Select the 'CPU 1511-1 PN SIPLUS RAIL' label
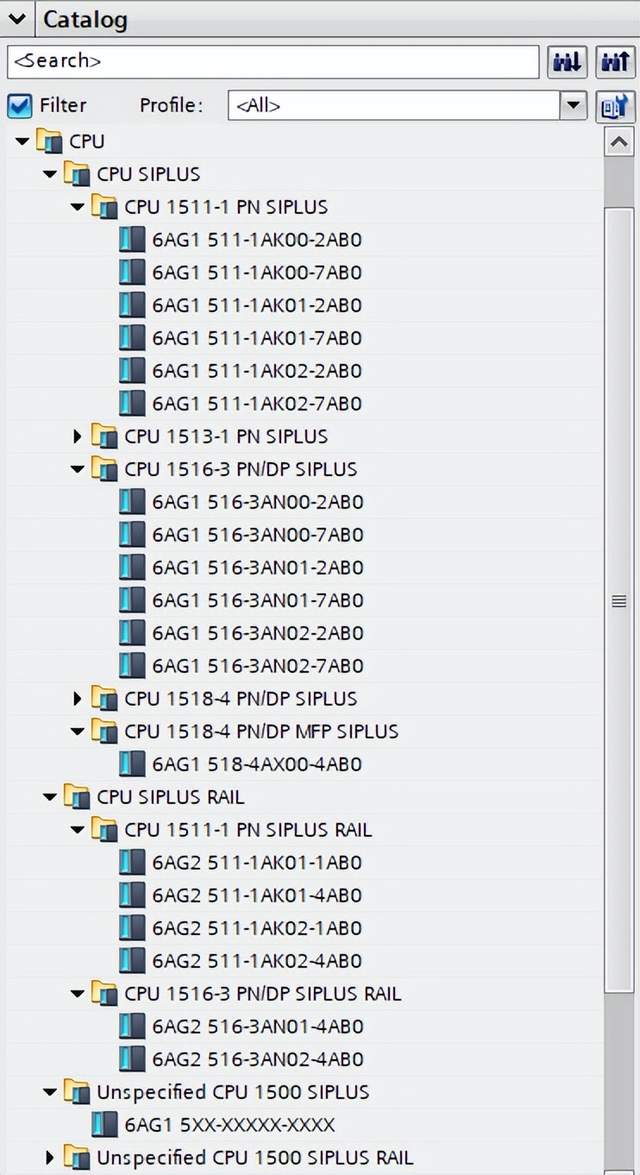Image resolution: width=640 pixels, height=1175 pixels. coord(248,830)
